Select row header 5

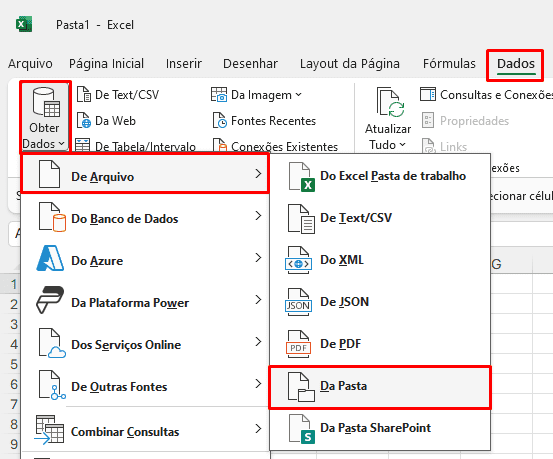pos(11,364)
